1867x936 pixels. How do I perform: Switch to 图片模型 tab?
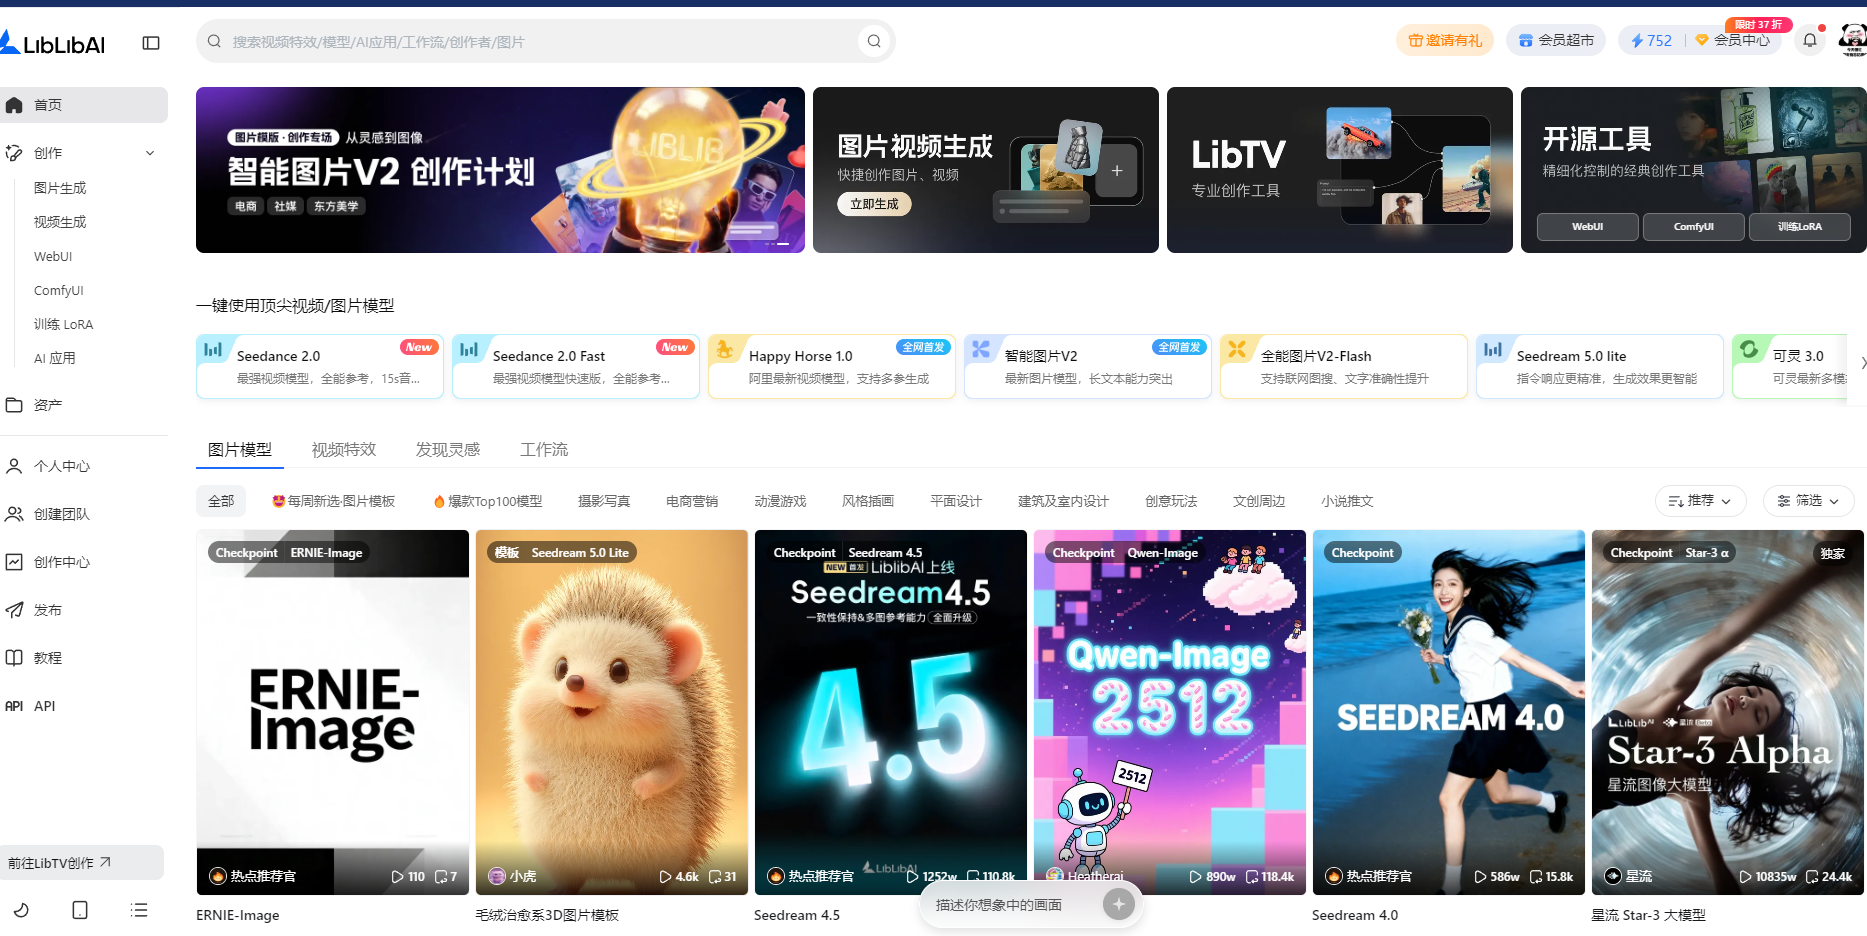tap(240, 450)
